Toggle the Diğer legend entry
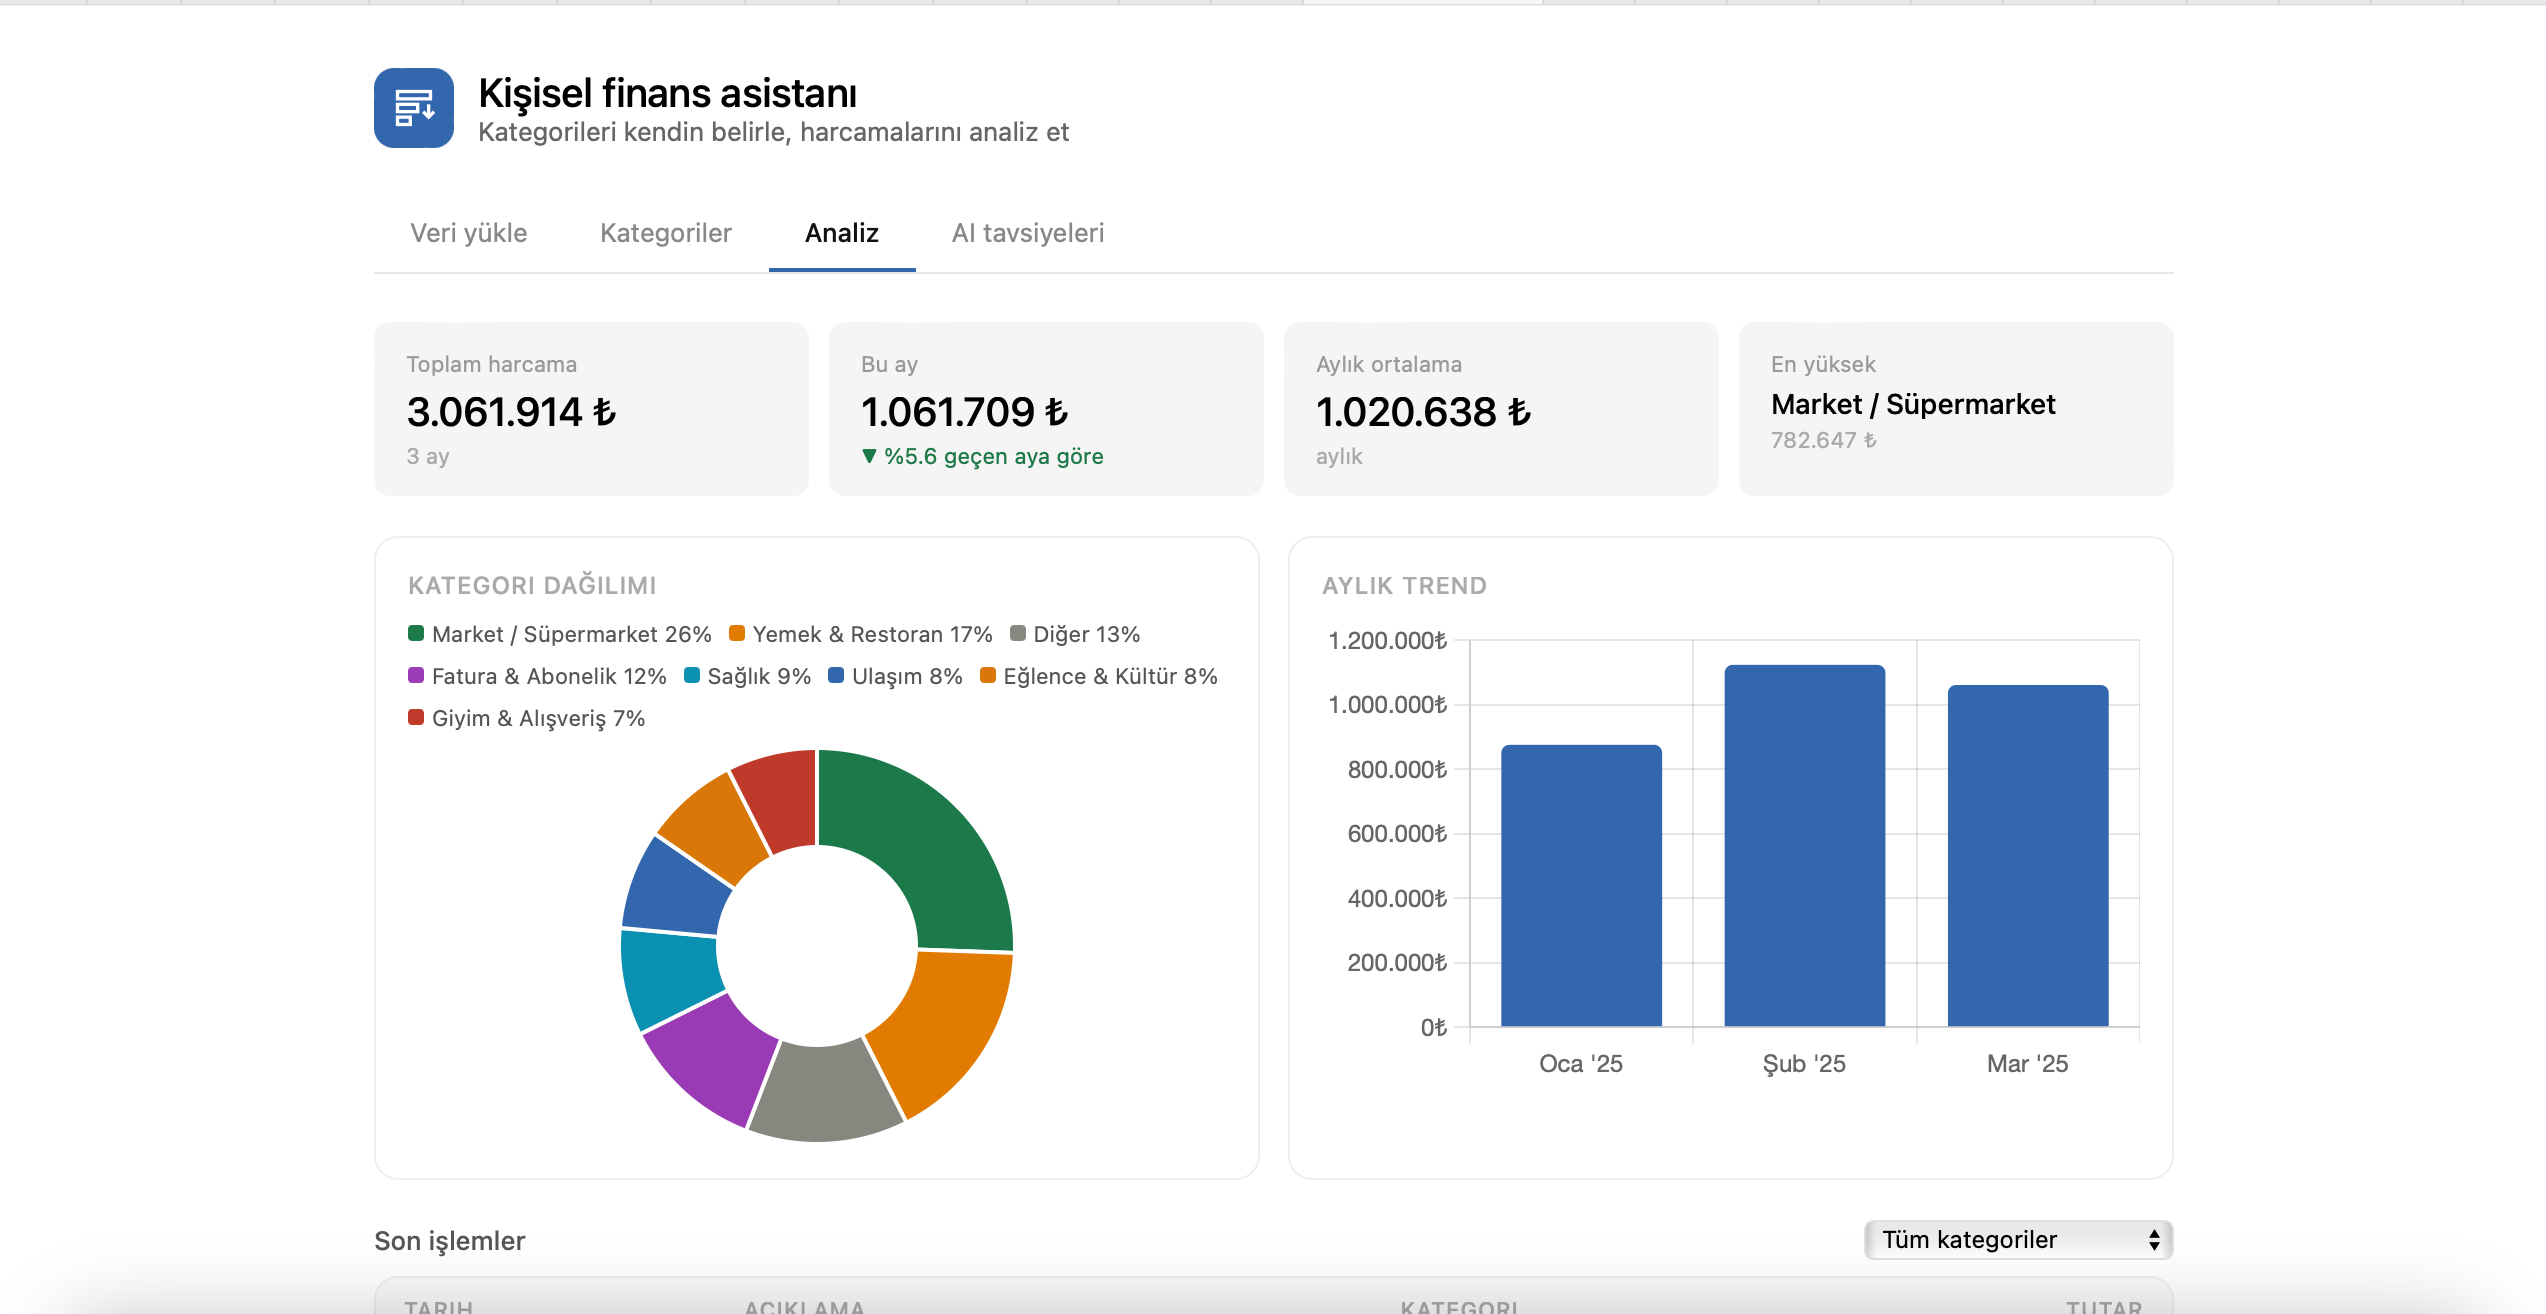 (1075, 634)
